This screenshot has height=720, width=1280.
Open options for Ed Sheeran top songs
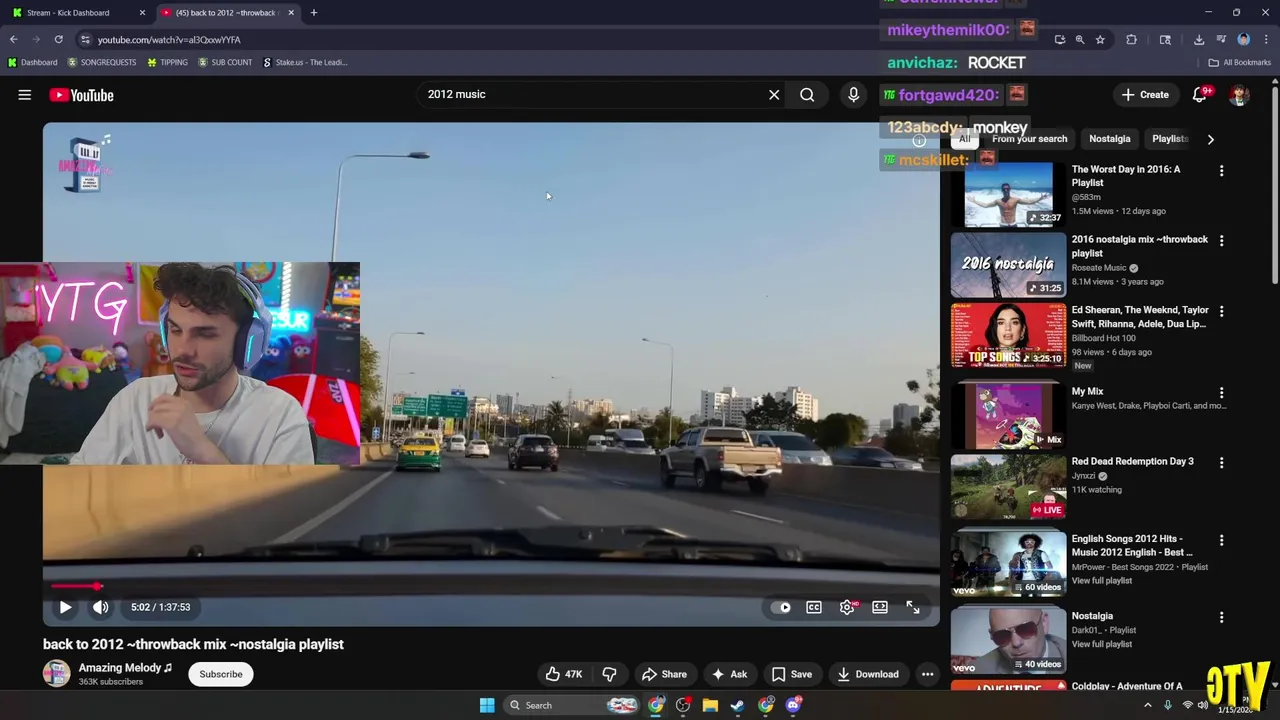tap(1221, 312)
